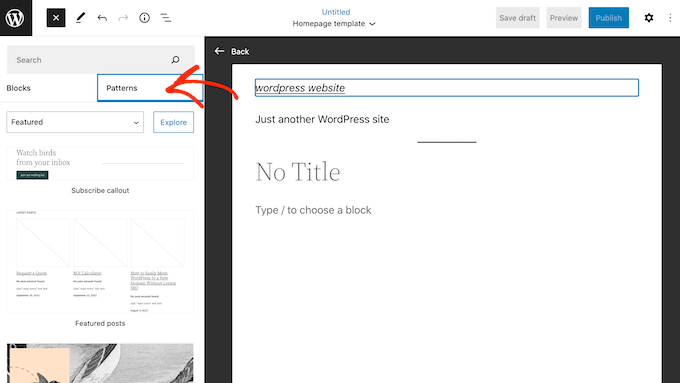Viewport: 680px width, 383px height.
Task: Select the bird illustration pattern thumbnail
Action: (100, 363)
